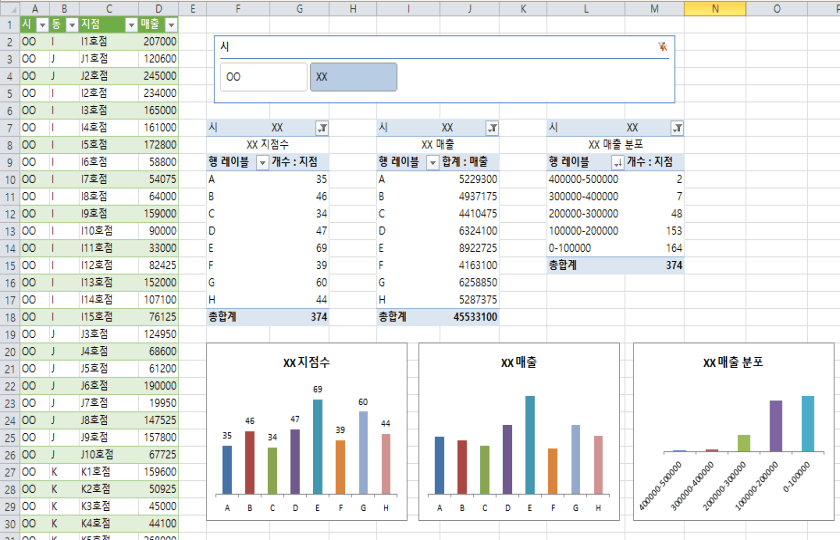Image resolution: width=840 pixels, height=540 pixels.
Task: Open the XX 지점수 pivot 시 filter icon
Action: 321,128
